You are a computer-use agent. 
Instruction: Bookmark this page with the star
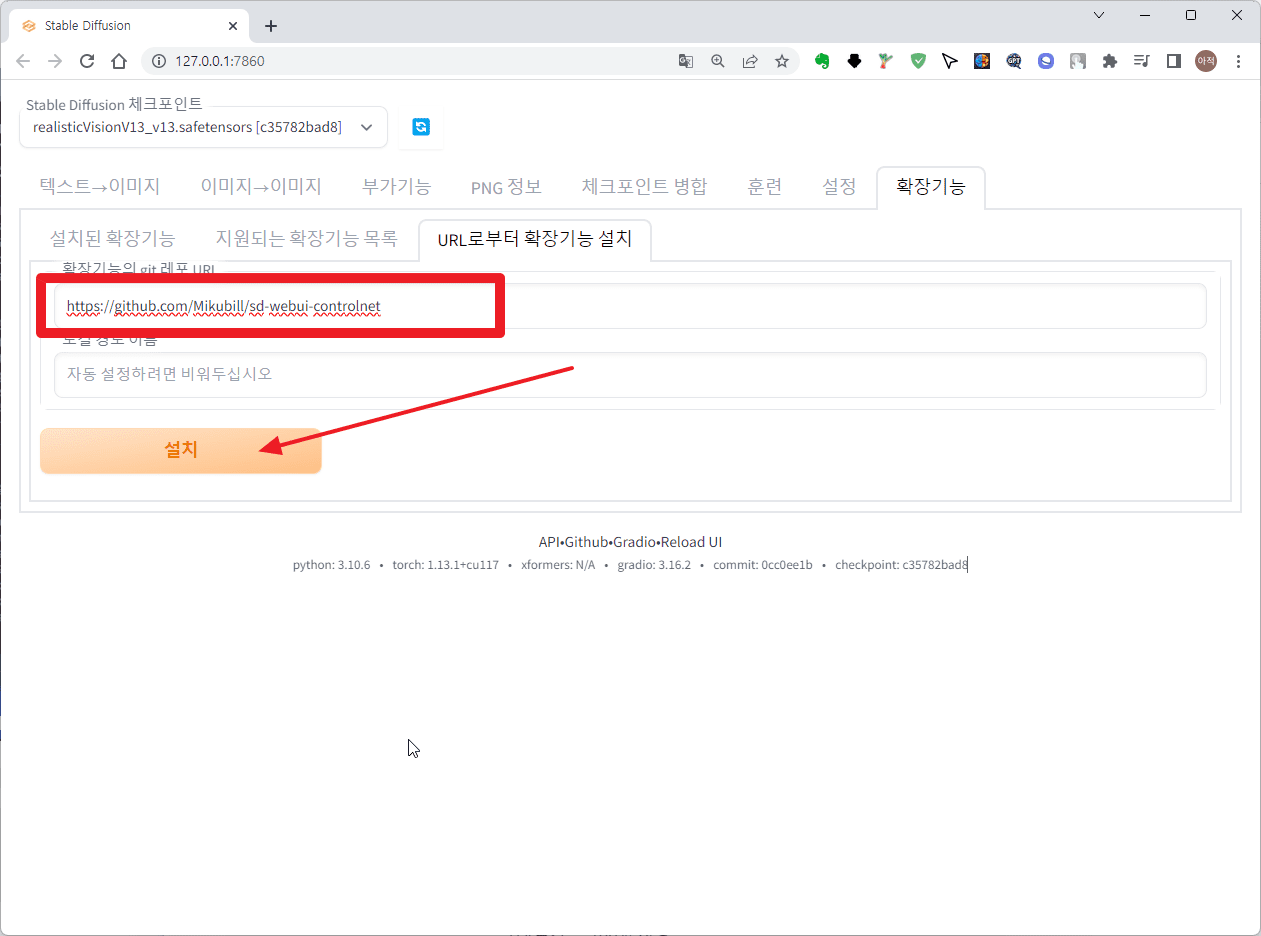tap(782, 61)
